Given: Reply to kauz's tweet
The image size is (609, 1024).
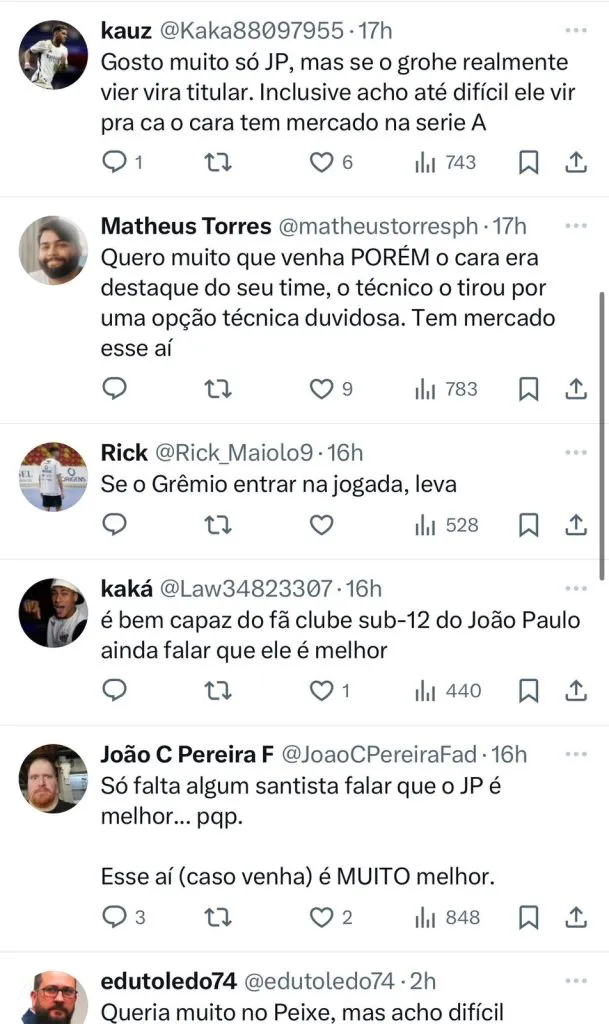Looking at the screenshot, I should point(116,162).
